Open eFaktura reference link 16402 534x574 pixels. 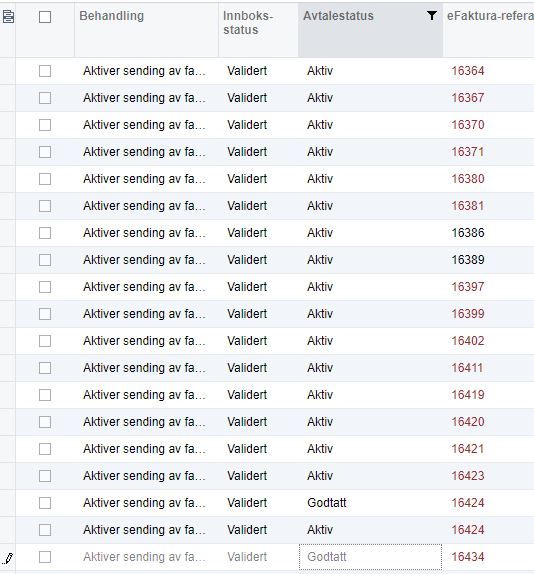(468, 341)
